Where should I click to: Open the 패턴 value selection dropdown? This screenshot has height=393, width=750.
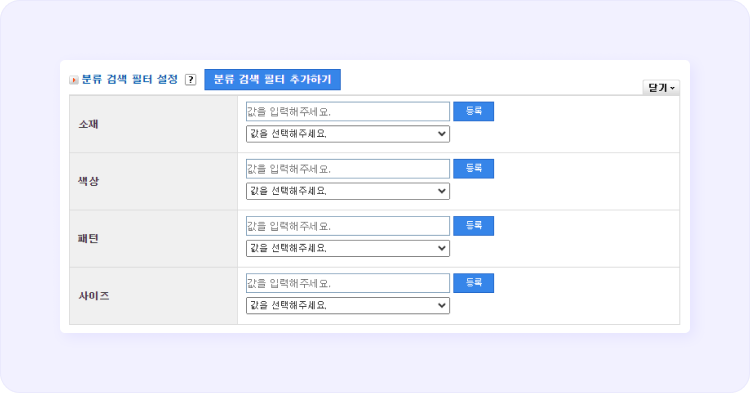point(348,248)
